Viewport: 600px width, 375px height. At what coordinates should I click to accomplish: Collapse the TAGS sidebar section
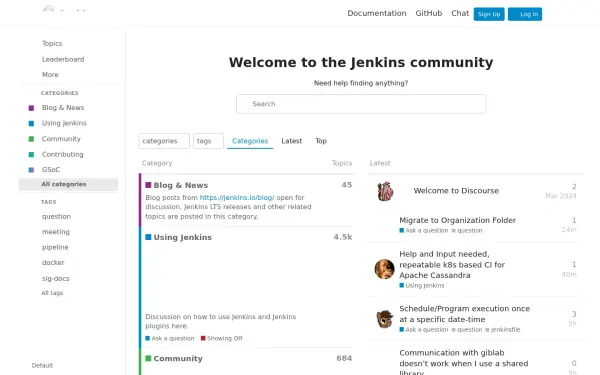tap(49, 202)
